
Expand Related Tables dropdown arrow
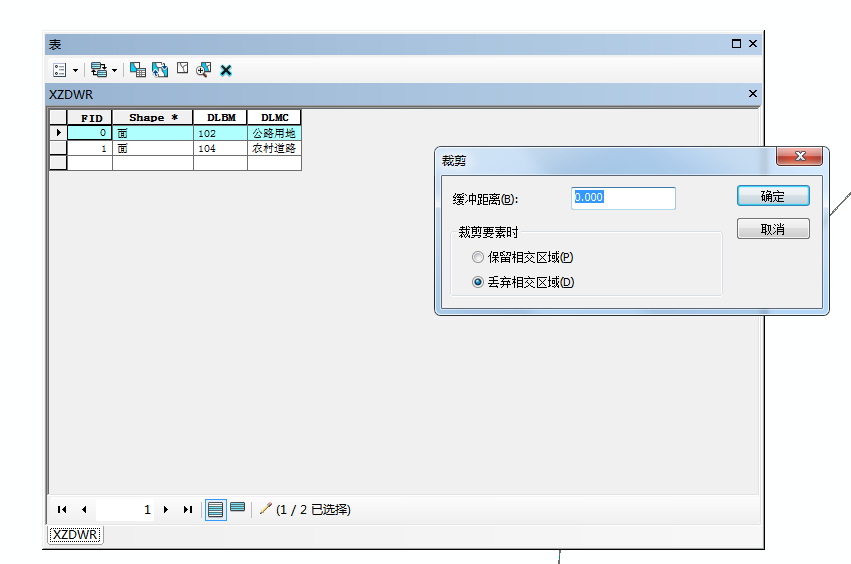coord(114,71)
